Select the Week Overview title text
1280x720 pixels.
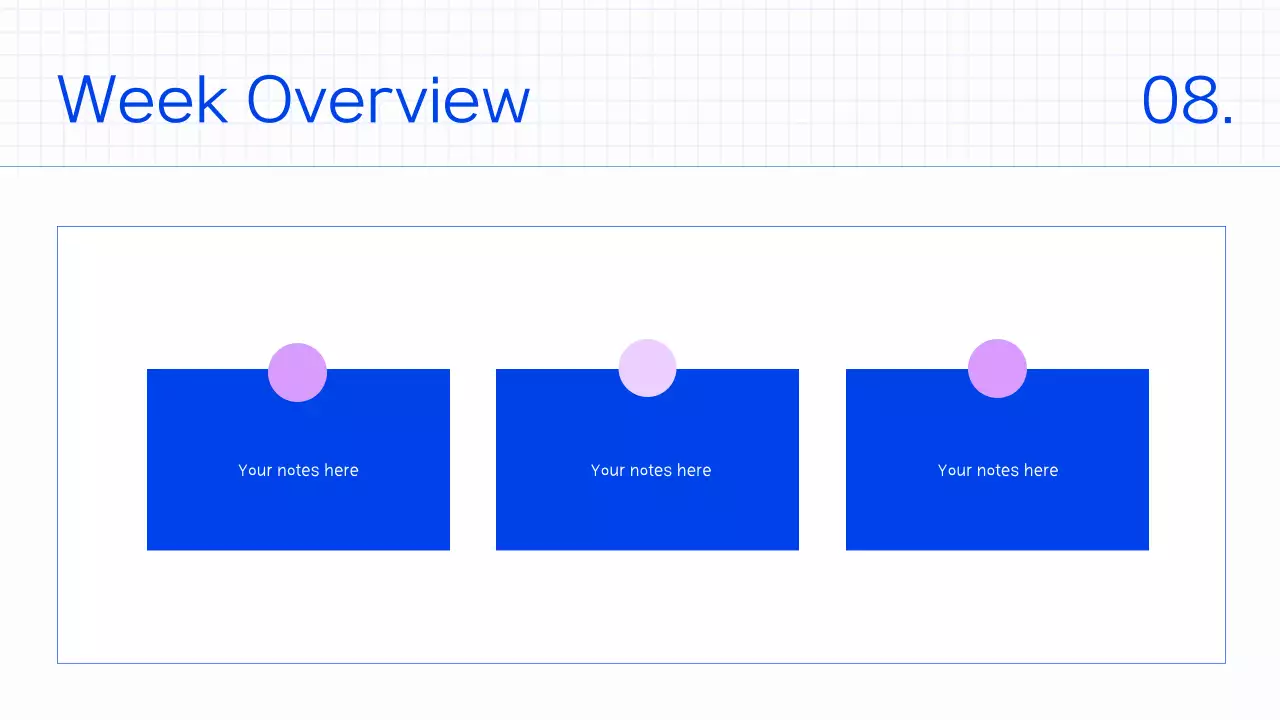(x=293, y=100)
